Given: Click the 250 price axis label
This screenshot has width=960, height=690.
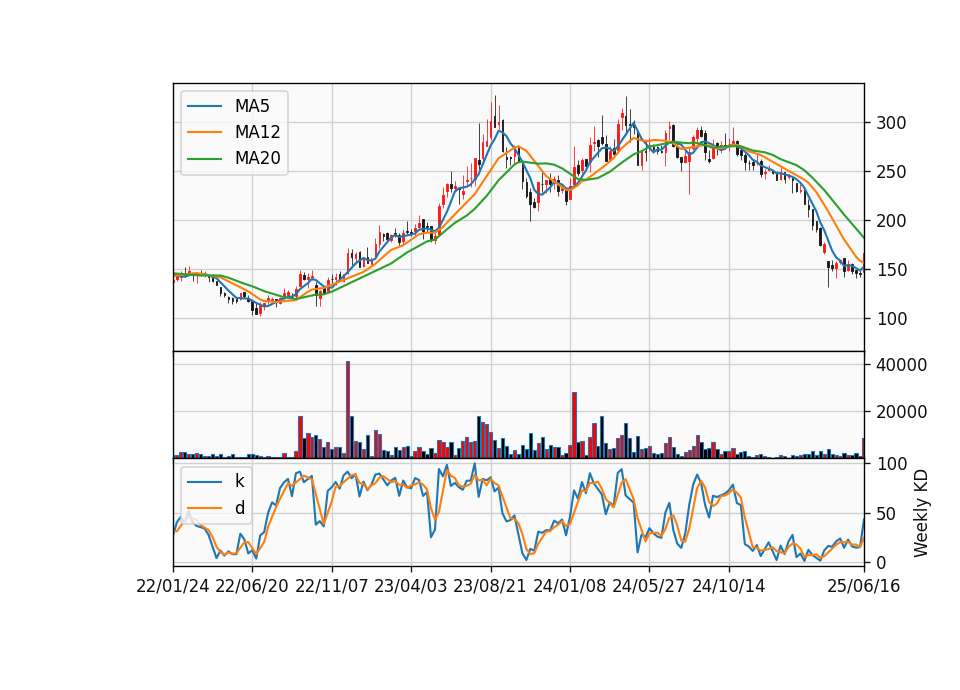Looking at the screenshot, I should (891, 172).
